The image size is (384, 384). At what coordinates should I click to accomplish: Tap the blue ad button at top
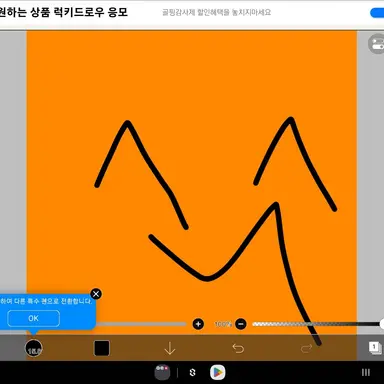[x=377, y=13]
